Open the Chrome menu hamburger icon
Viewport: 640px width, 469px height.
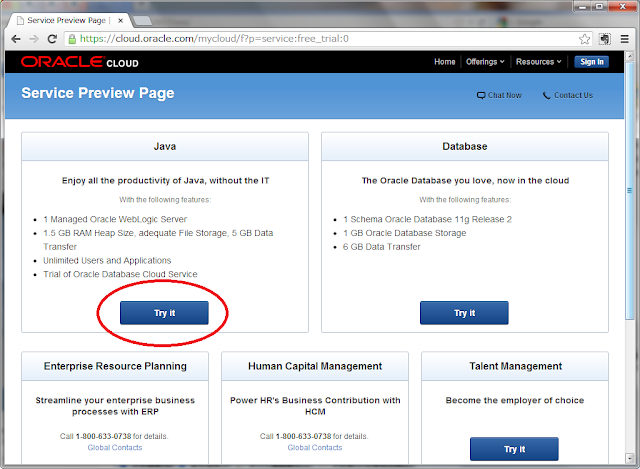click(x=624, y=39)
